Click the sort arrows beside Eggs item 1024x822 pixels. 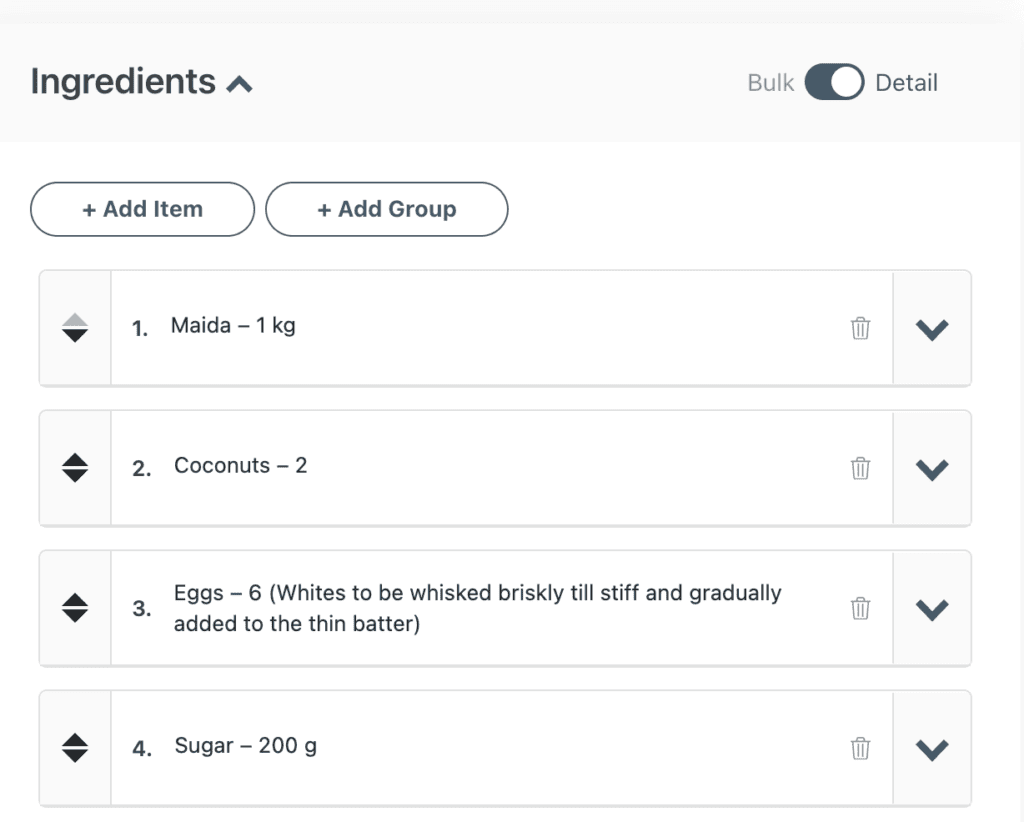pos(75,608)
